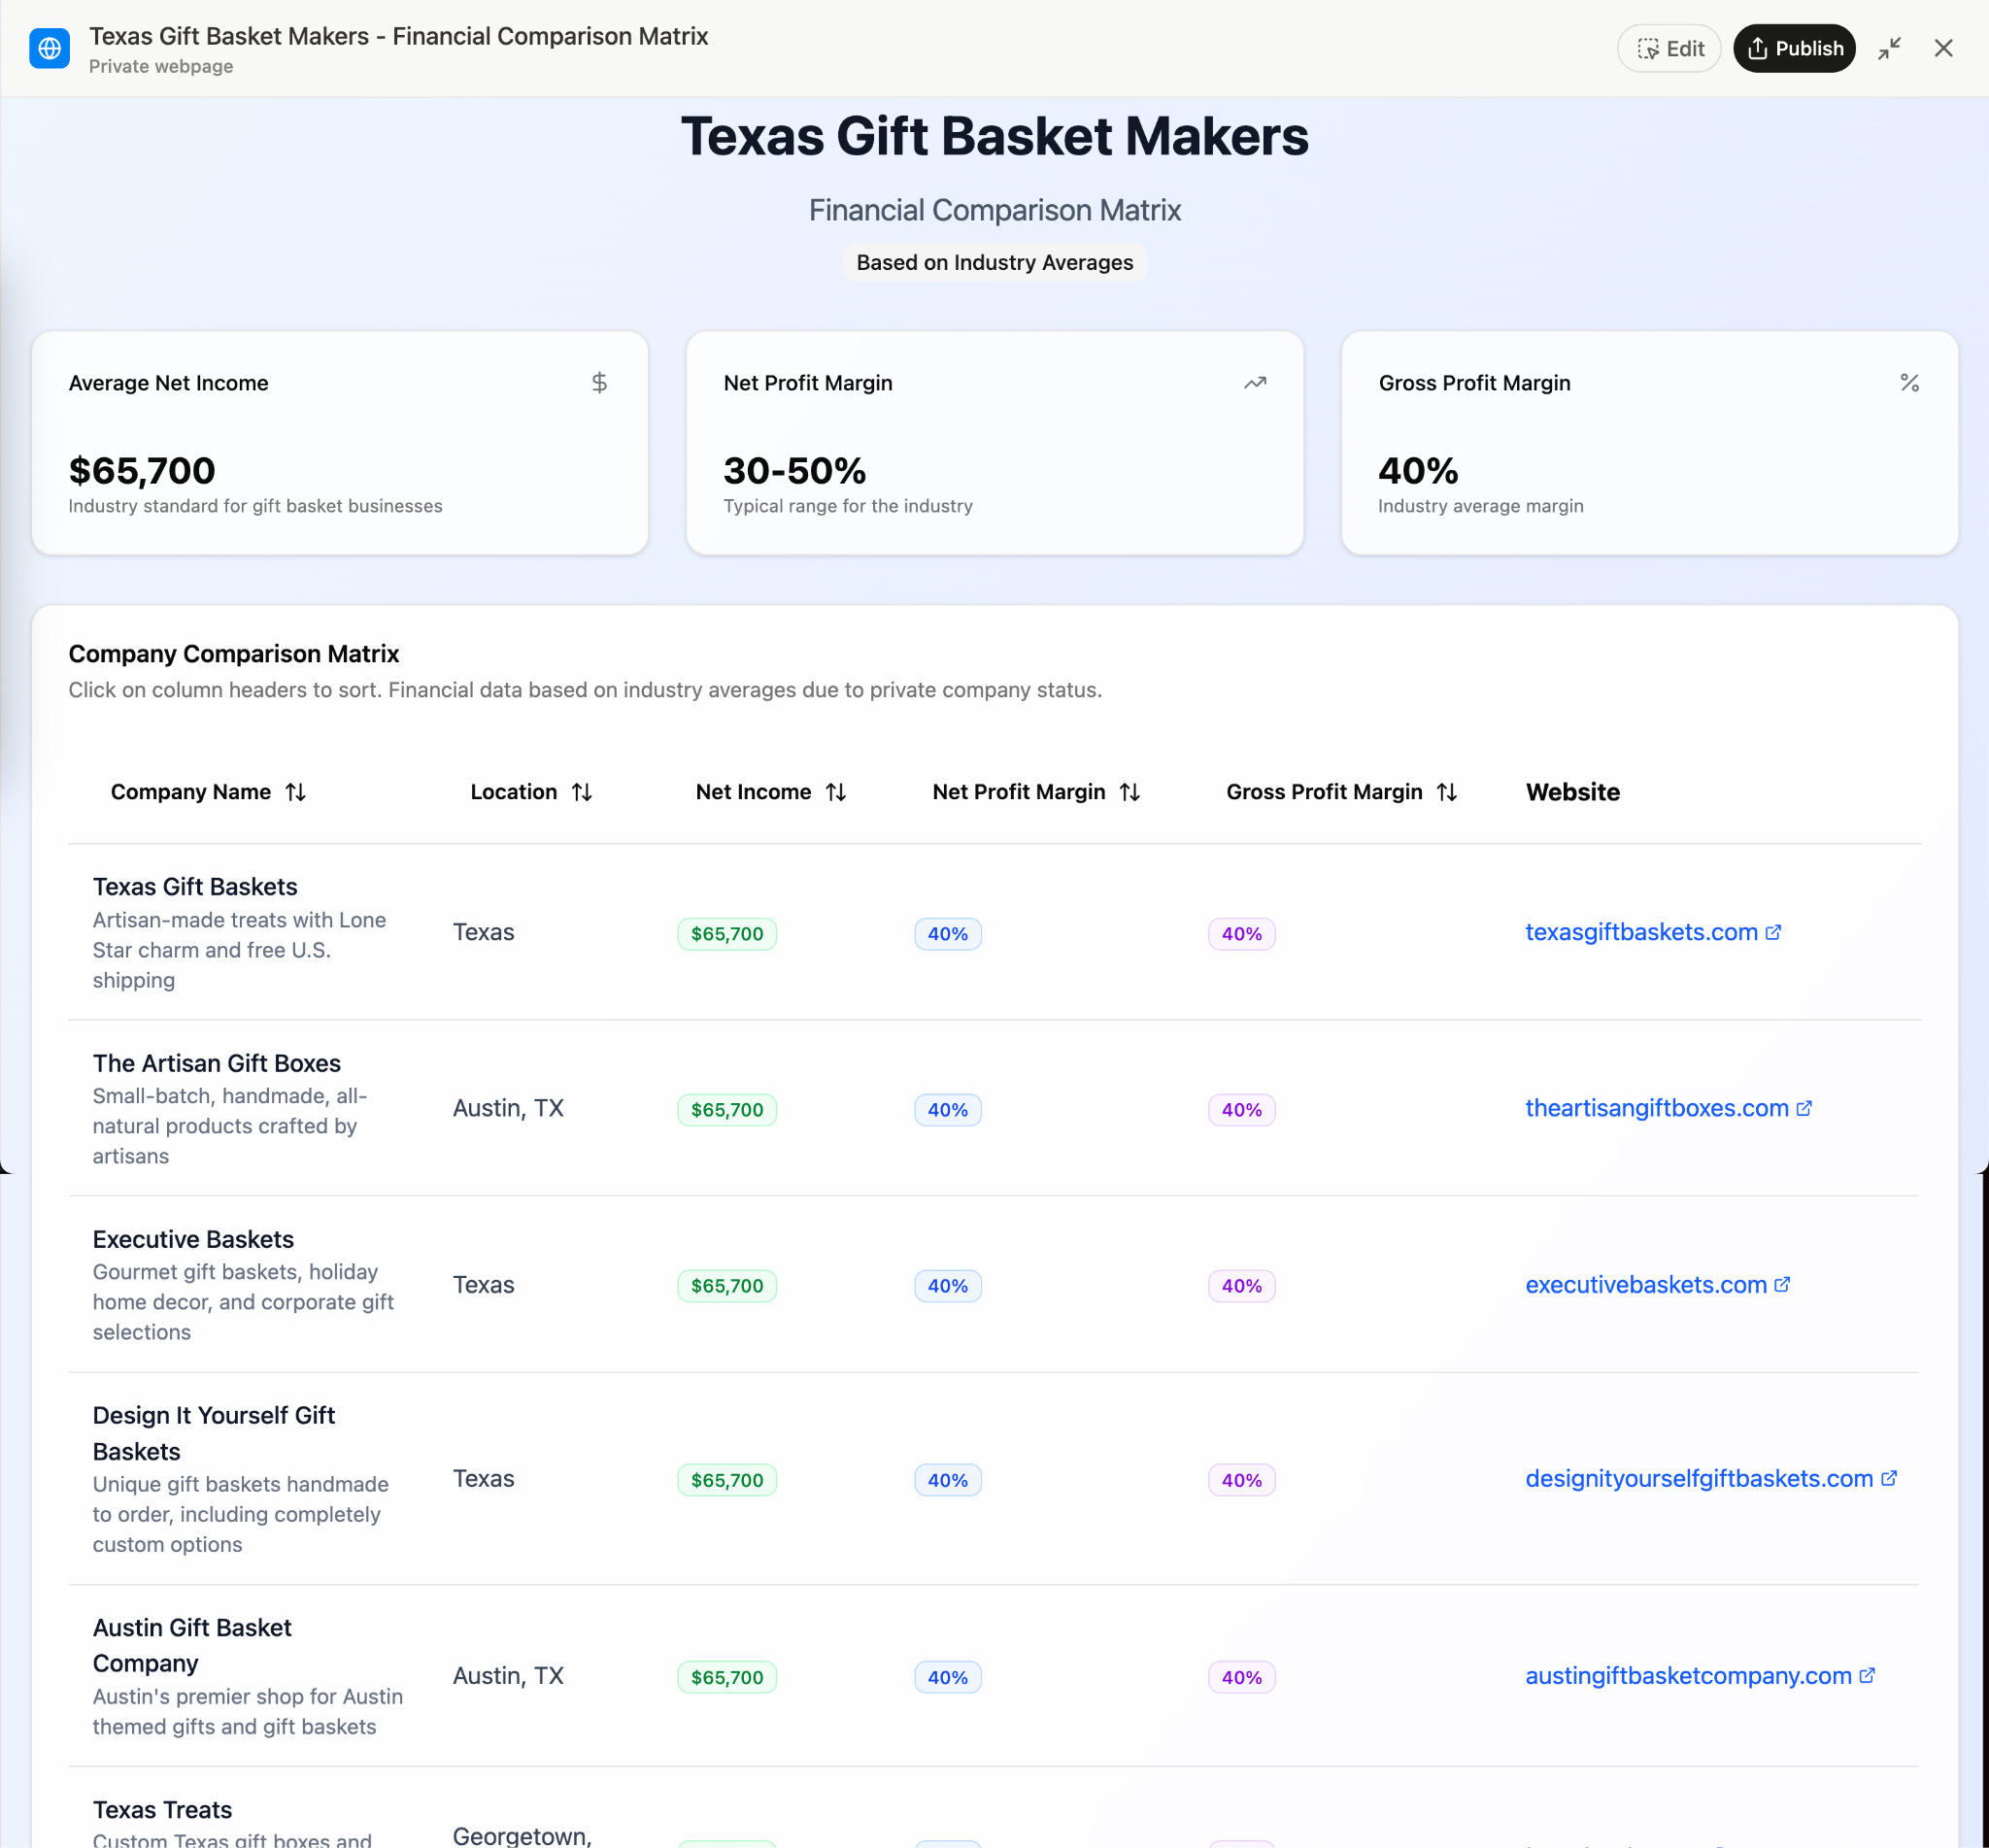Click the globe webpage icon
The image size is (1989, 1848).
tap(49, 48)
